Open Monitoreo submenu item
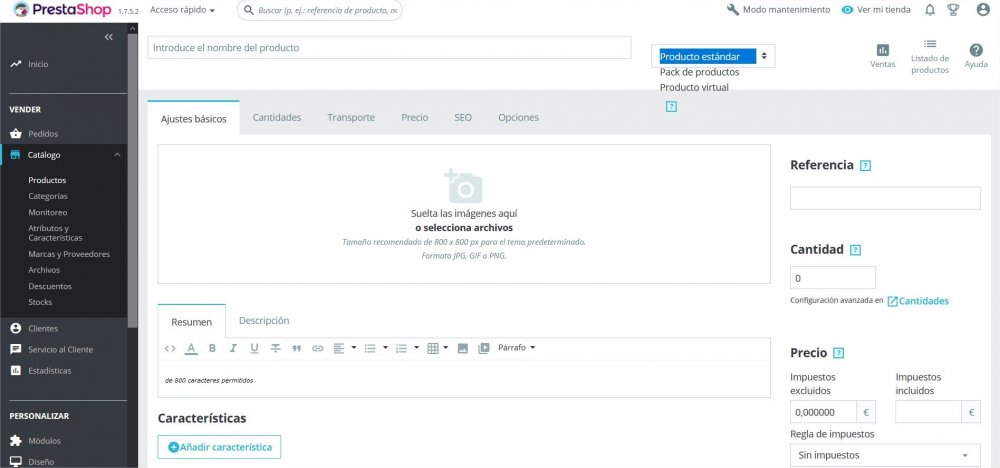This screenshot has width=1000, height=468. (48, 212)
